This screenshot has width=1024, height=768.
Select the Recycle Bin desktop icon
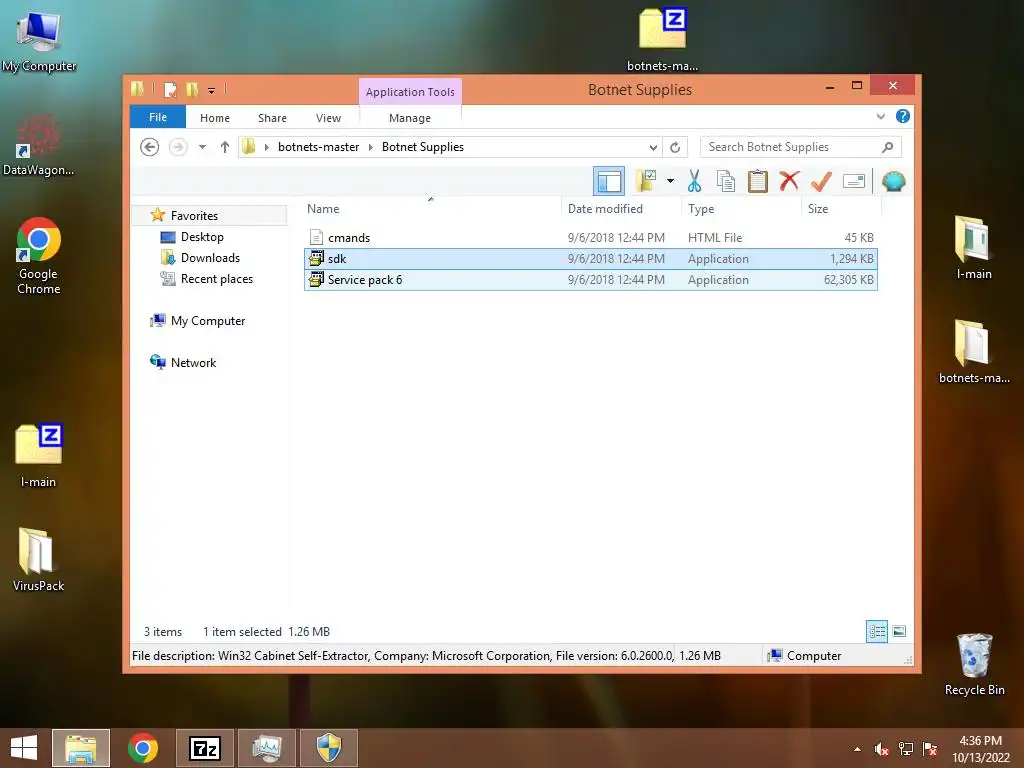(x=974, y=665)
